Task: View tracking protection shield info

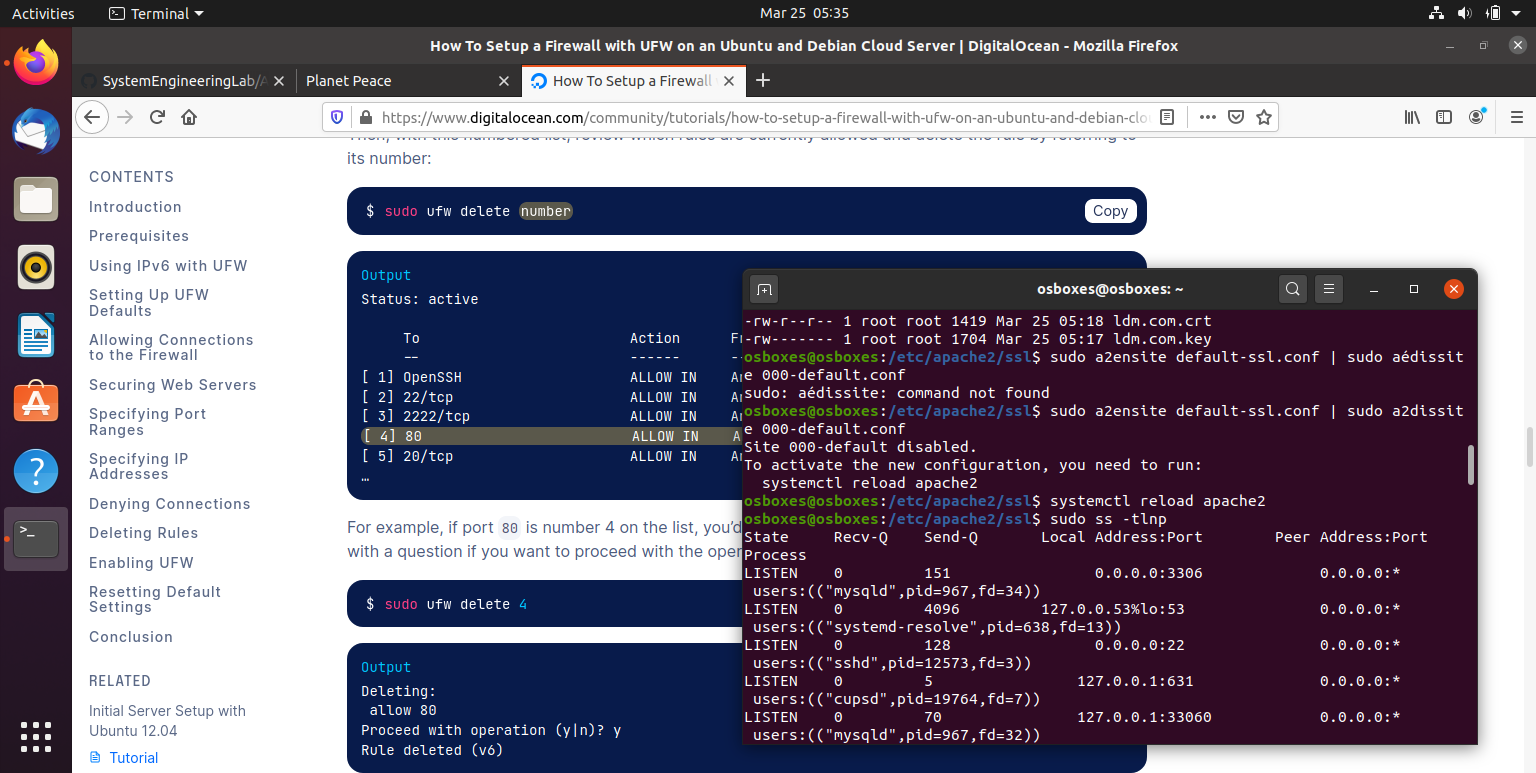Action: 337,117
